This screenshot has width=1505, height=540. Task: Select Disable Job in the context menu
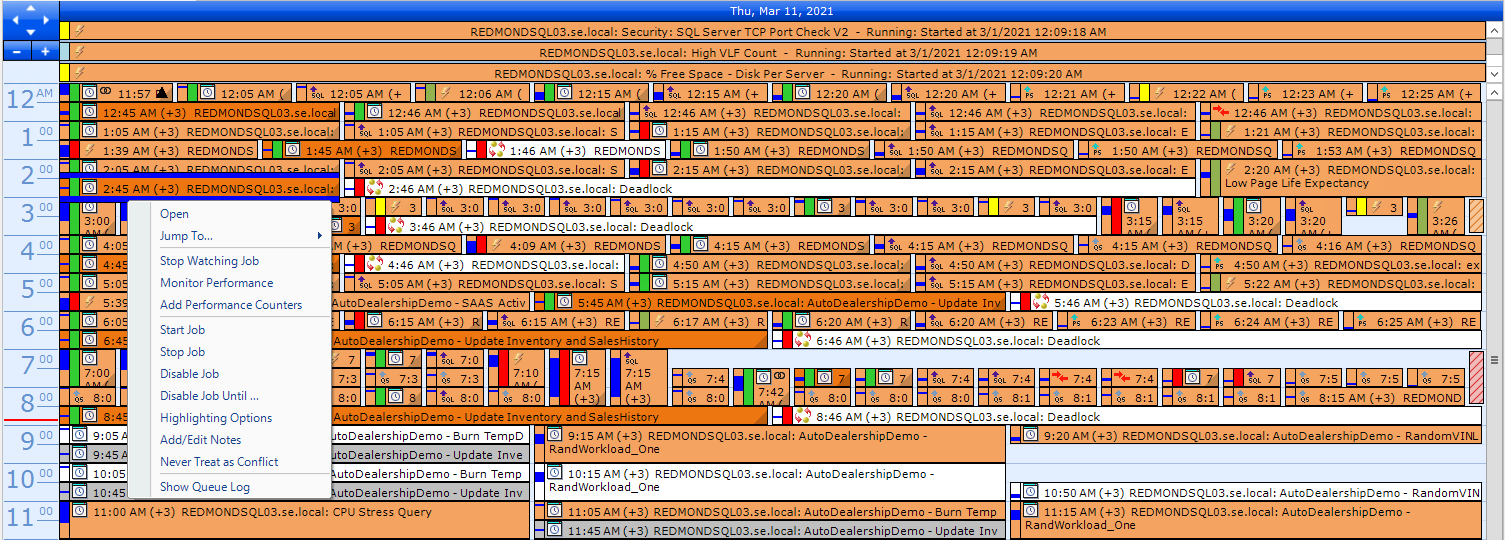(189, 374)
